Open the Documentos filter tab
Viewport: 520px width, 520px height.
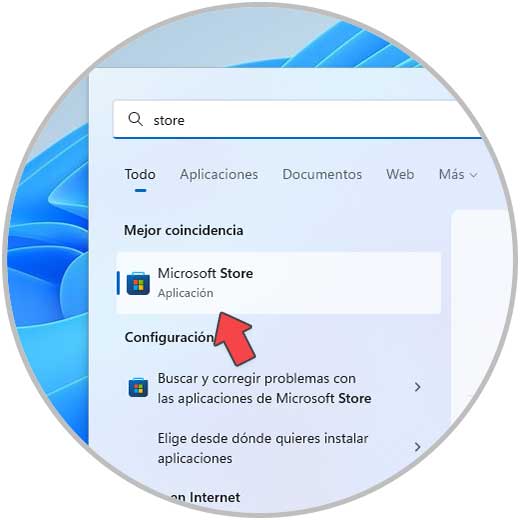(322, 174)
